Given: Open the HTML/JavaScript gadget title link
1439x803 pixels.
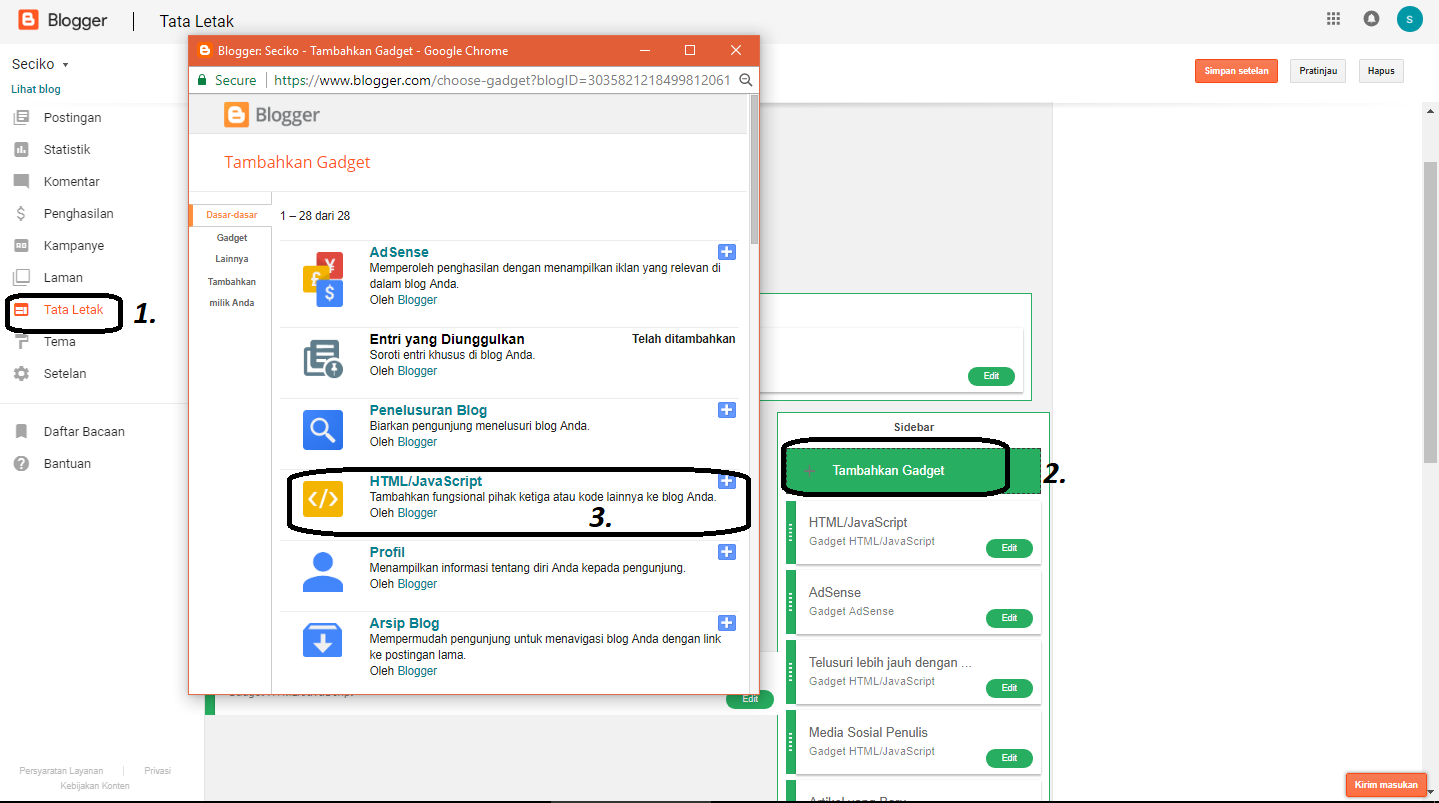Looking at the screenshot, I should click(426, 481).
